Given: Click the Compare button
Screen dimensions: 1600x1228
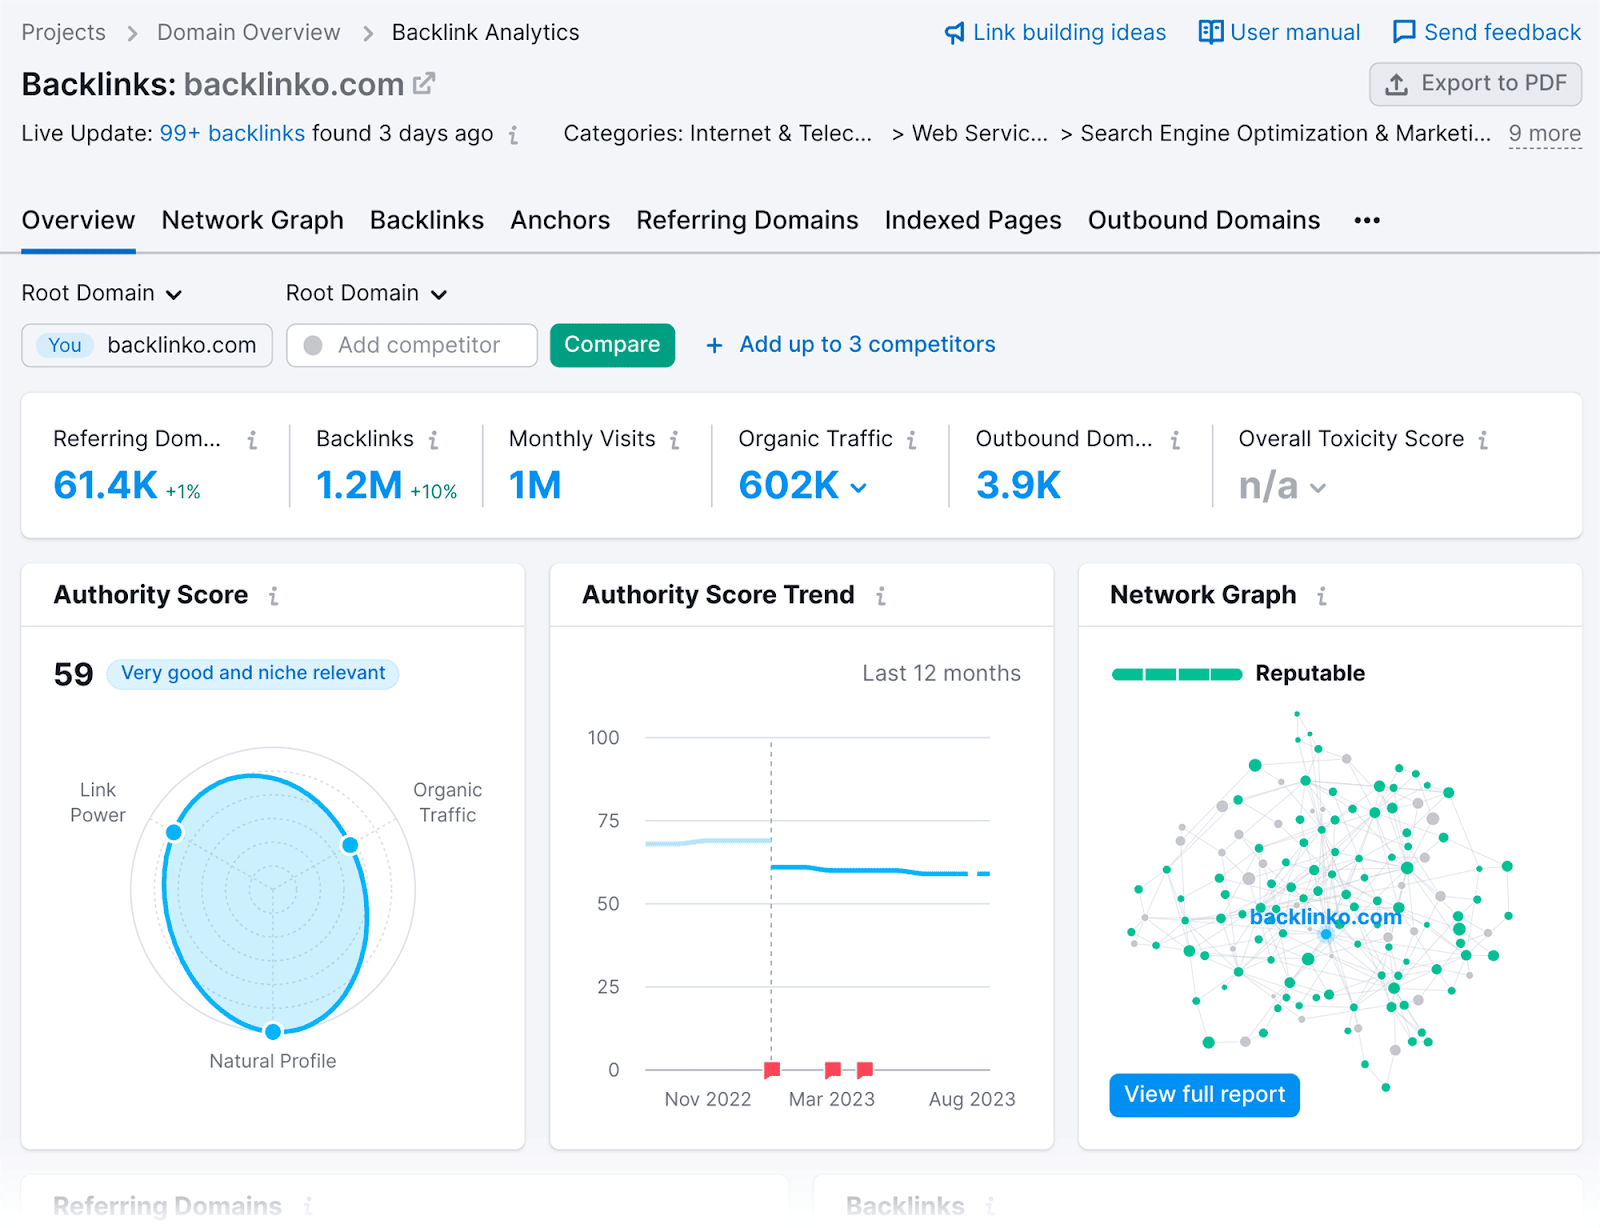Looking at the screenshot, I should click(612, 345).
